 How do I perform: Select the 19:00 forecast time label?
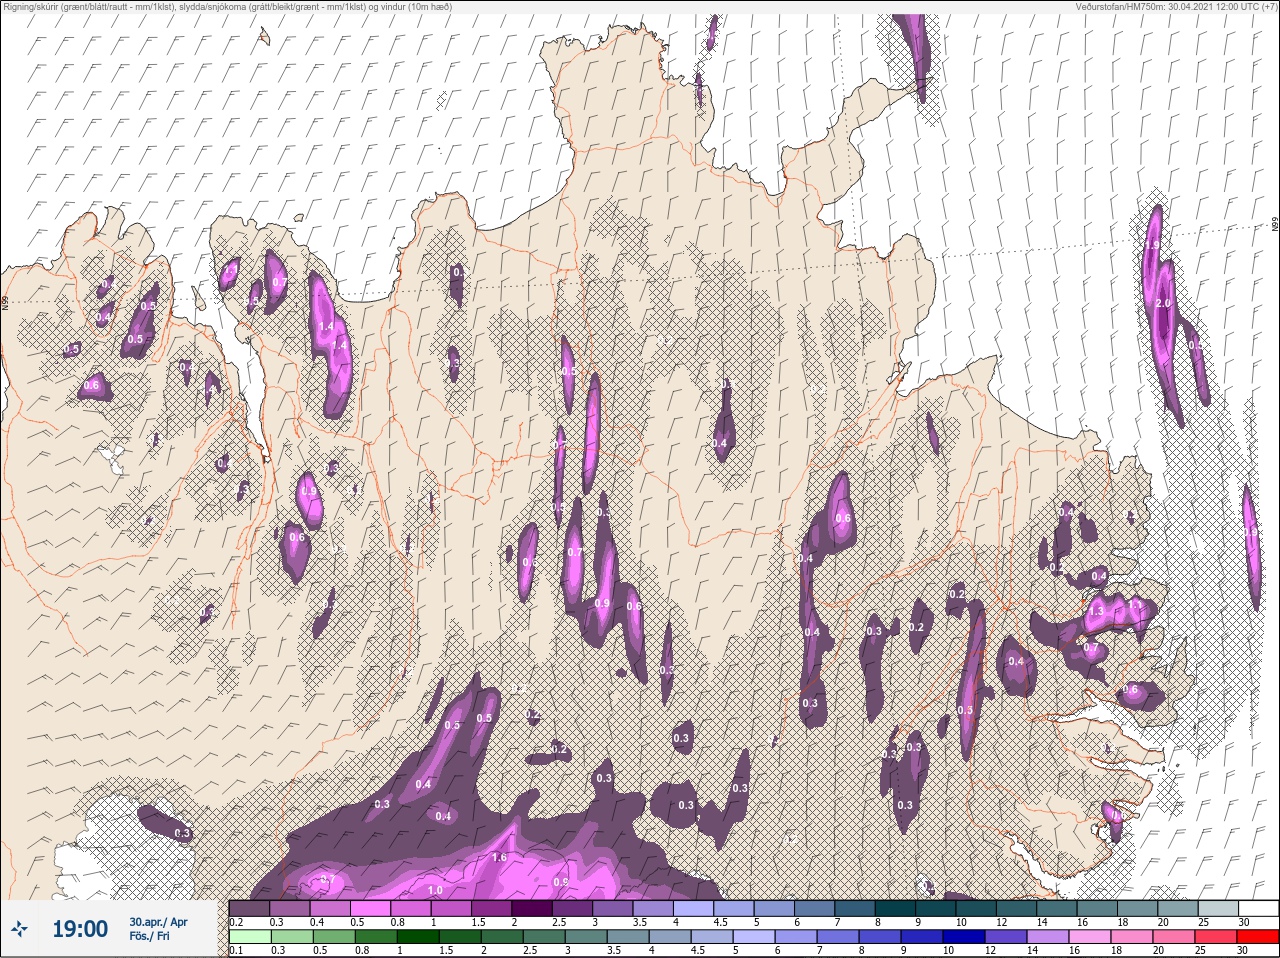tap(80, 929)
